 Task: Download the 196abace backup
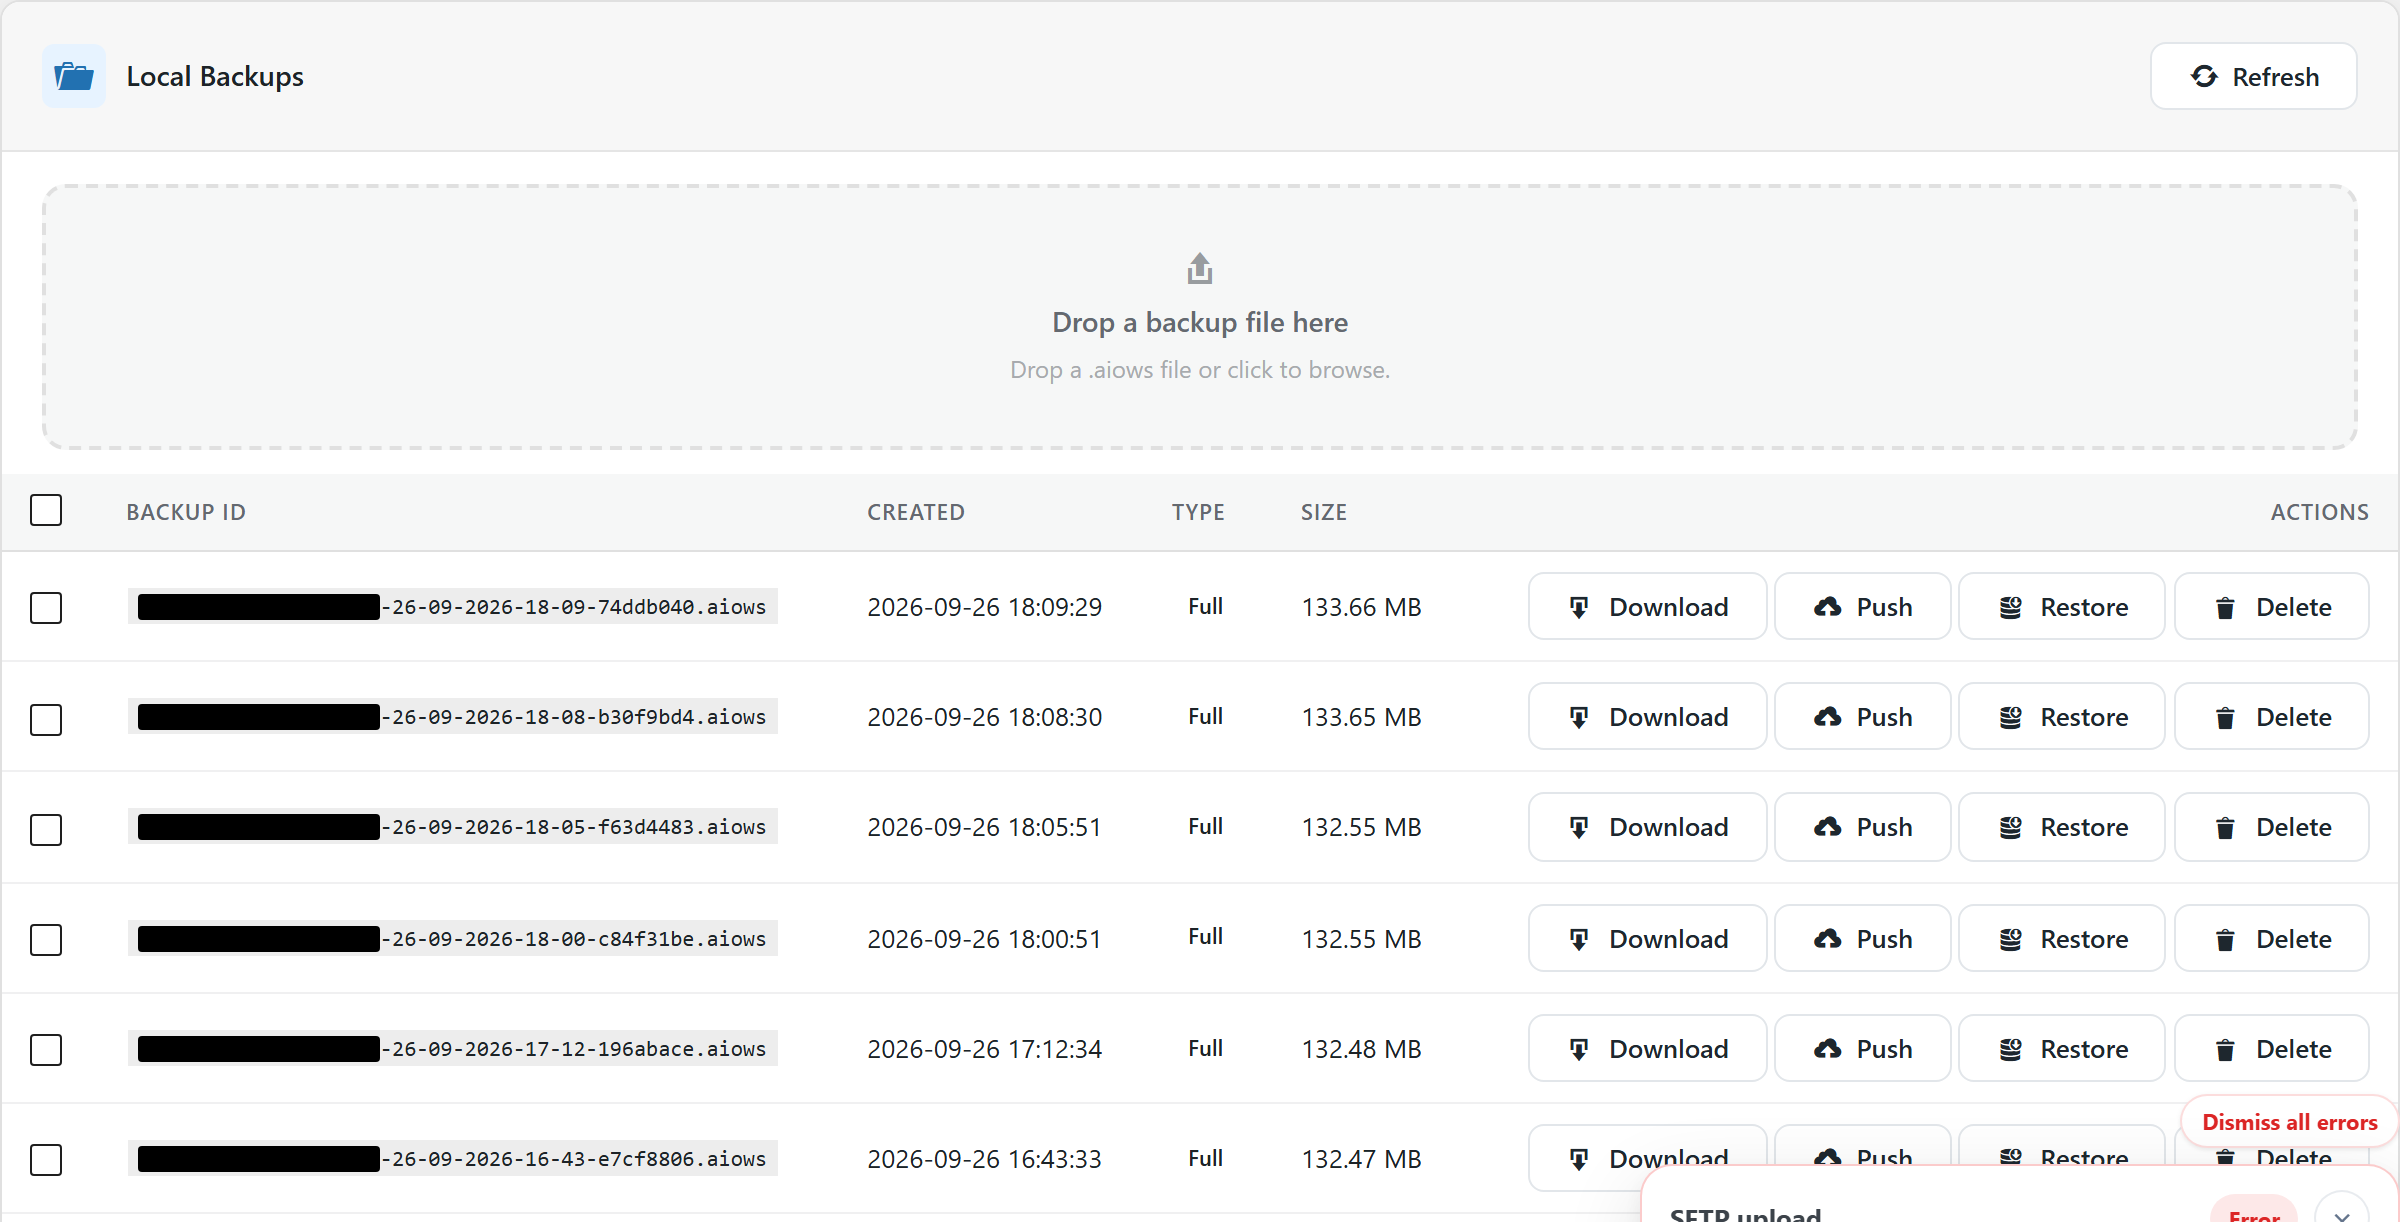(1647, 1048)
